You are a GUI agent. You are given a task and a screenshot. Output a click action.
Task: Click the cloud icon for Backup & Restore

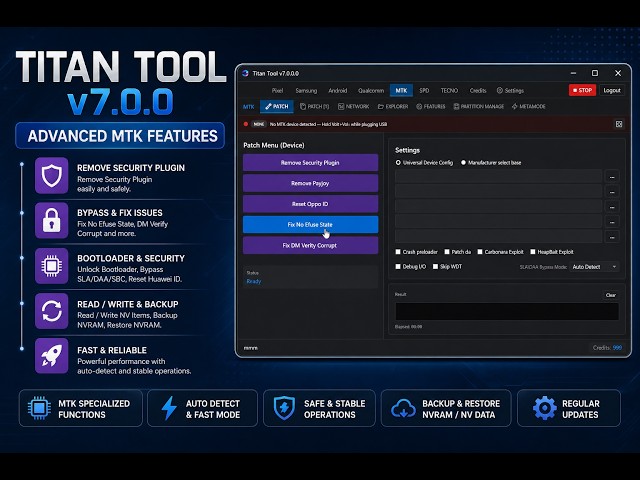(x=403, y=409)
